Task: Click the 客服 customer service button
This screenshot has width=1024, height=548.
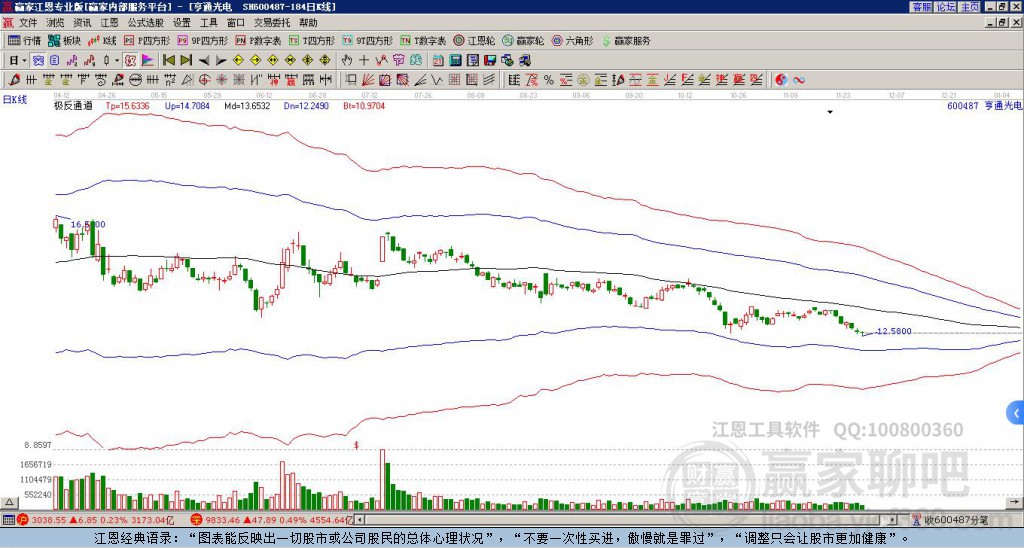Action: pos(921,7)
